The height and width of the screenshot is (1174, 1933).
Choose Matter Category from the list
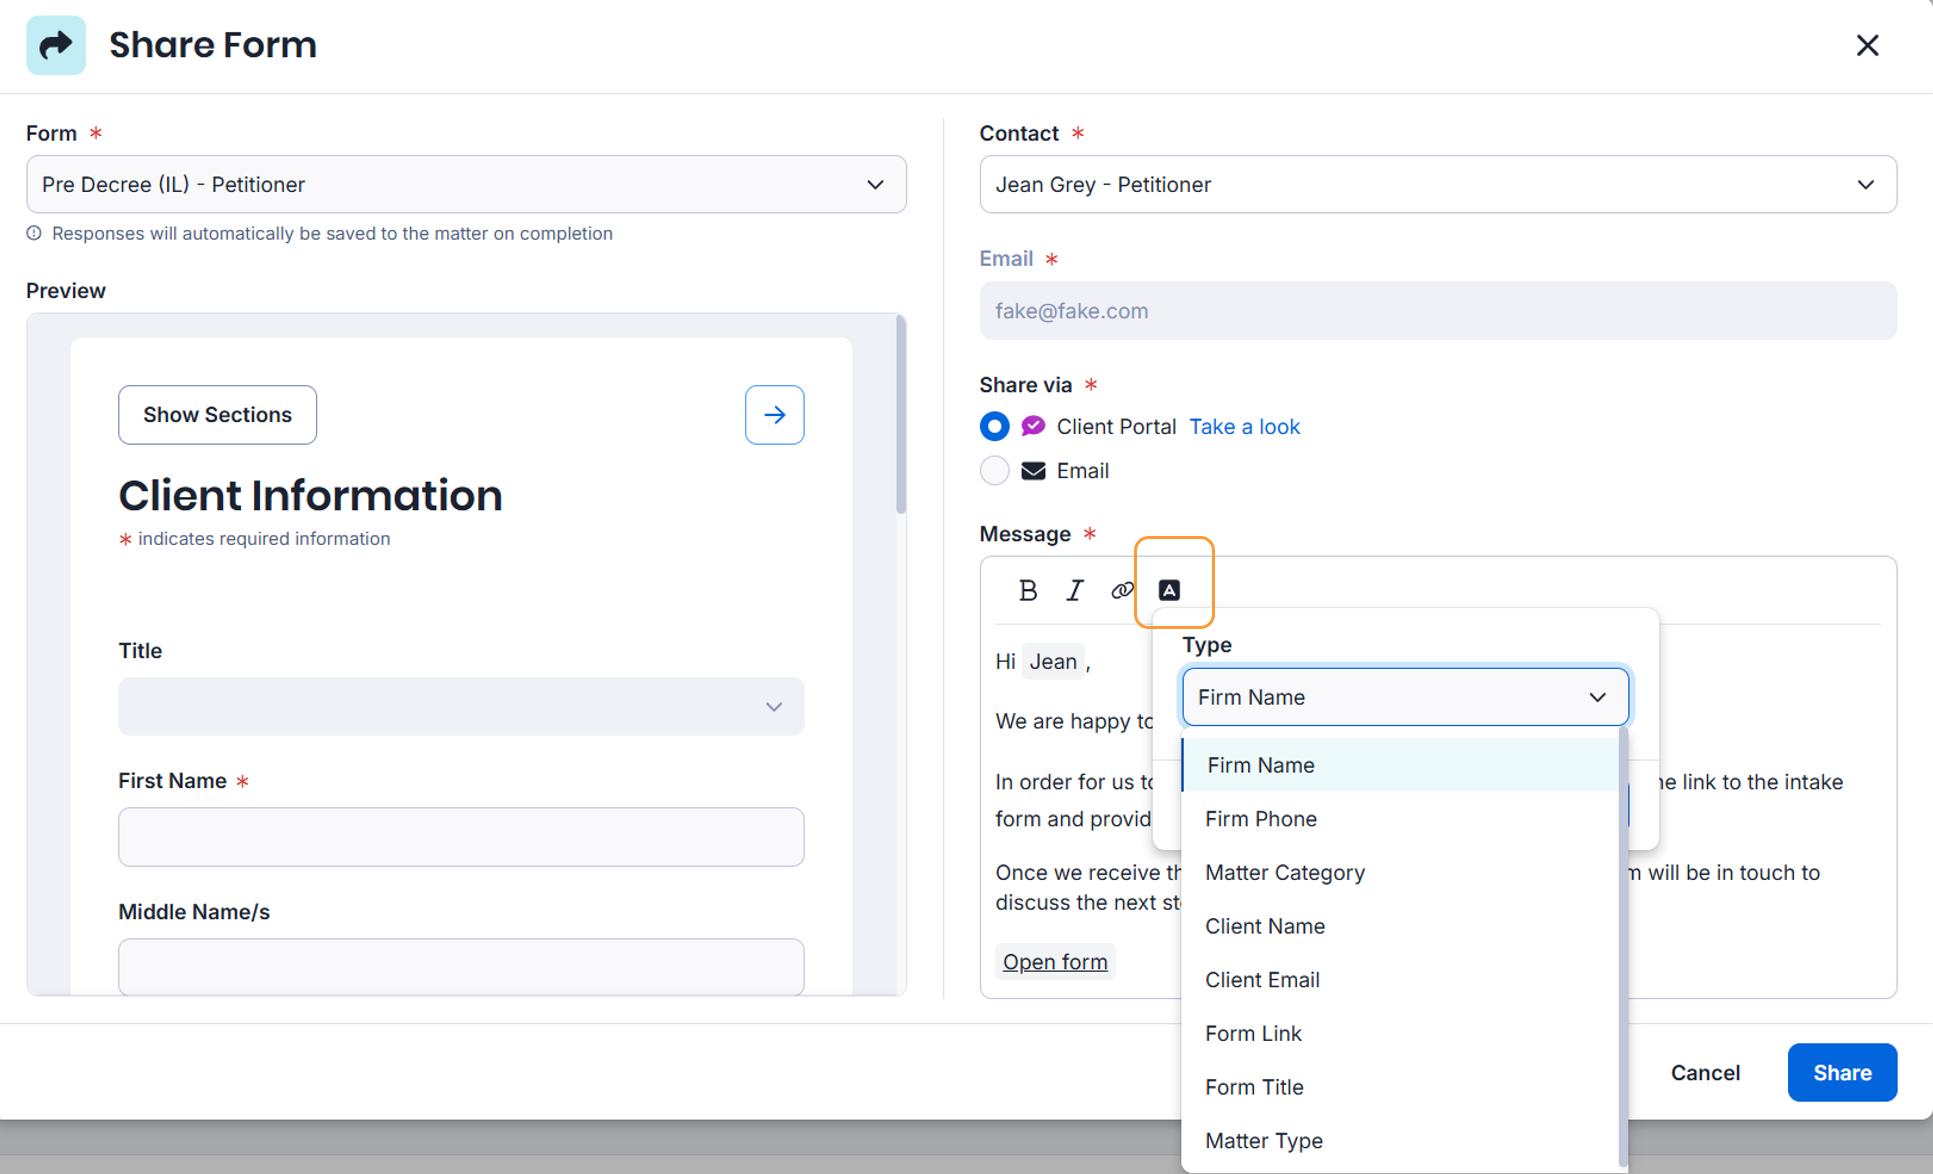pos(1284,872)
